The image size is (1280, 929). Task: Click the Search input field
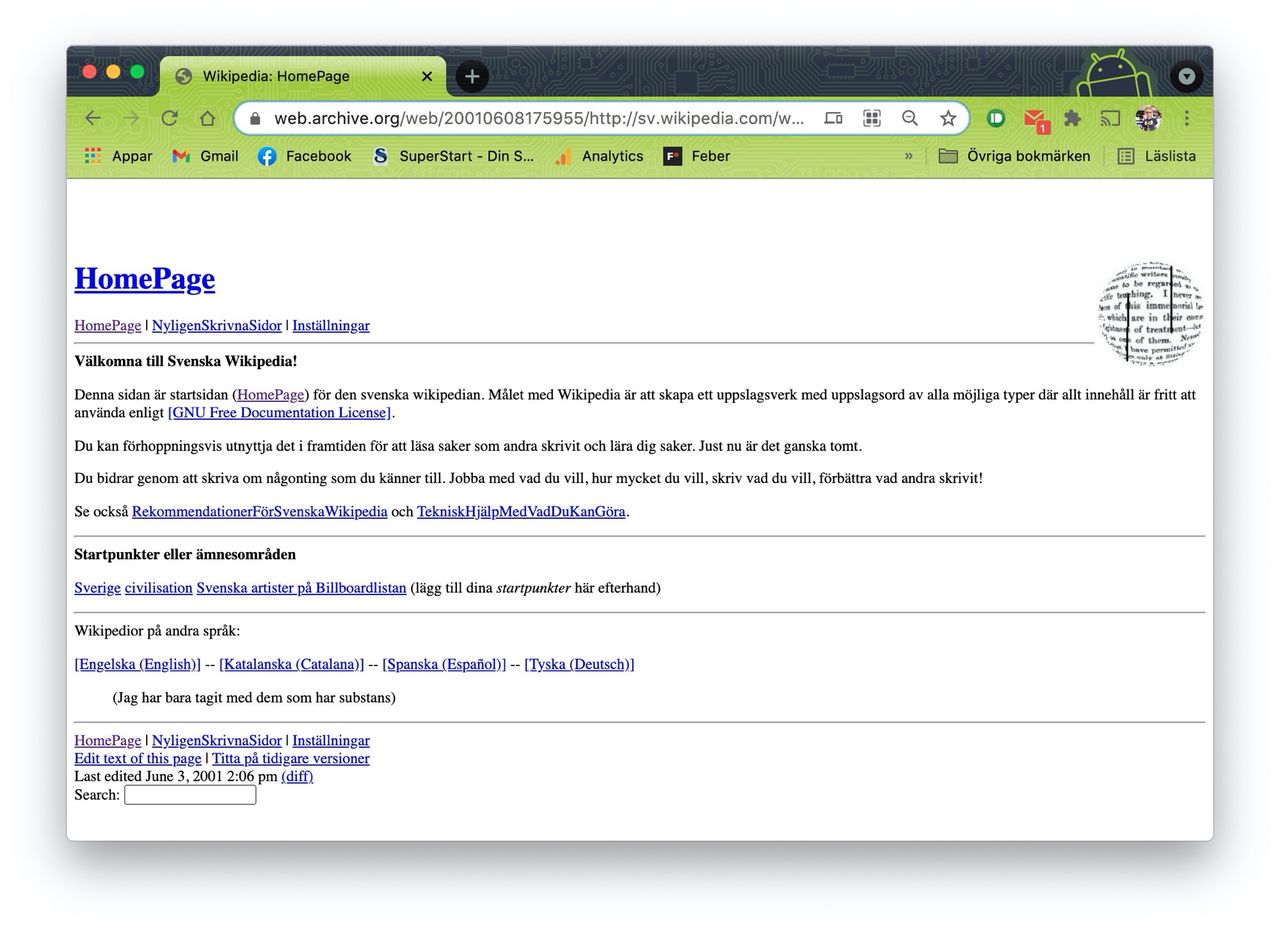point(190,795)
